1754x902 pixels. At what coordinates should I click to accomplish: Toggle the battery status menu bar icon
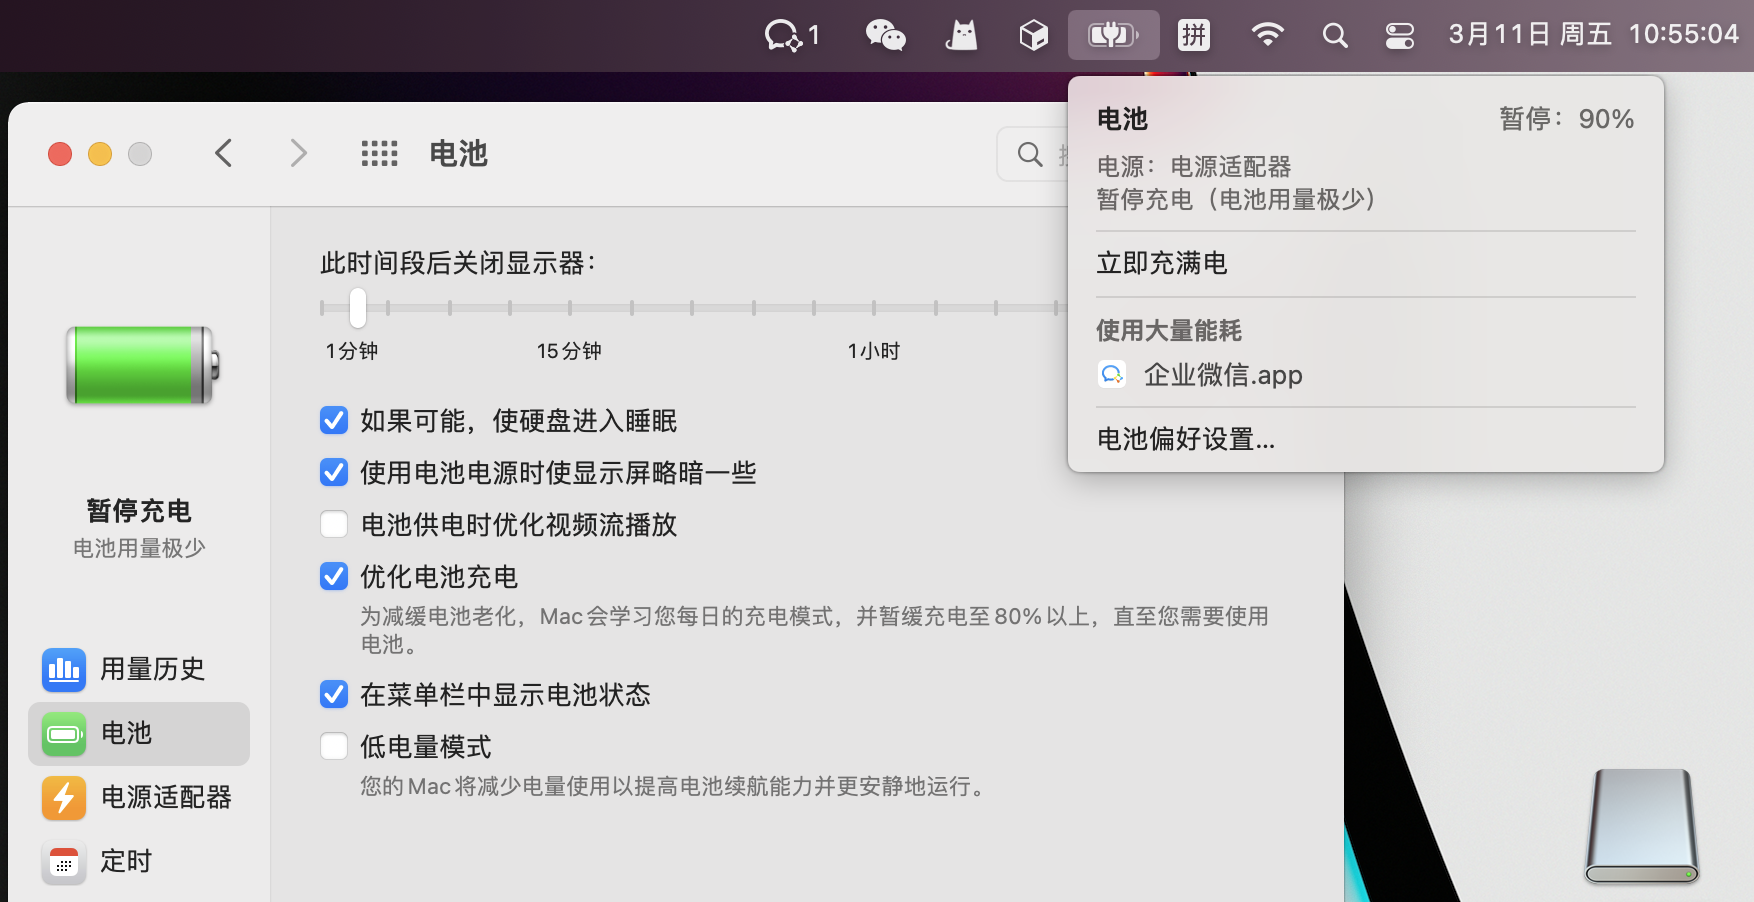1113,35
